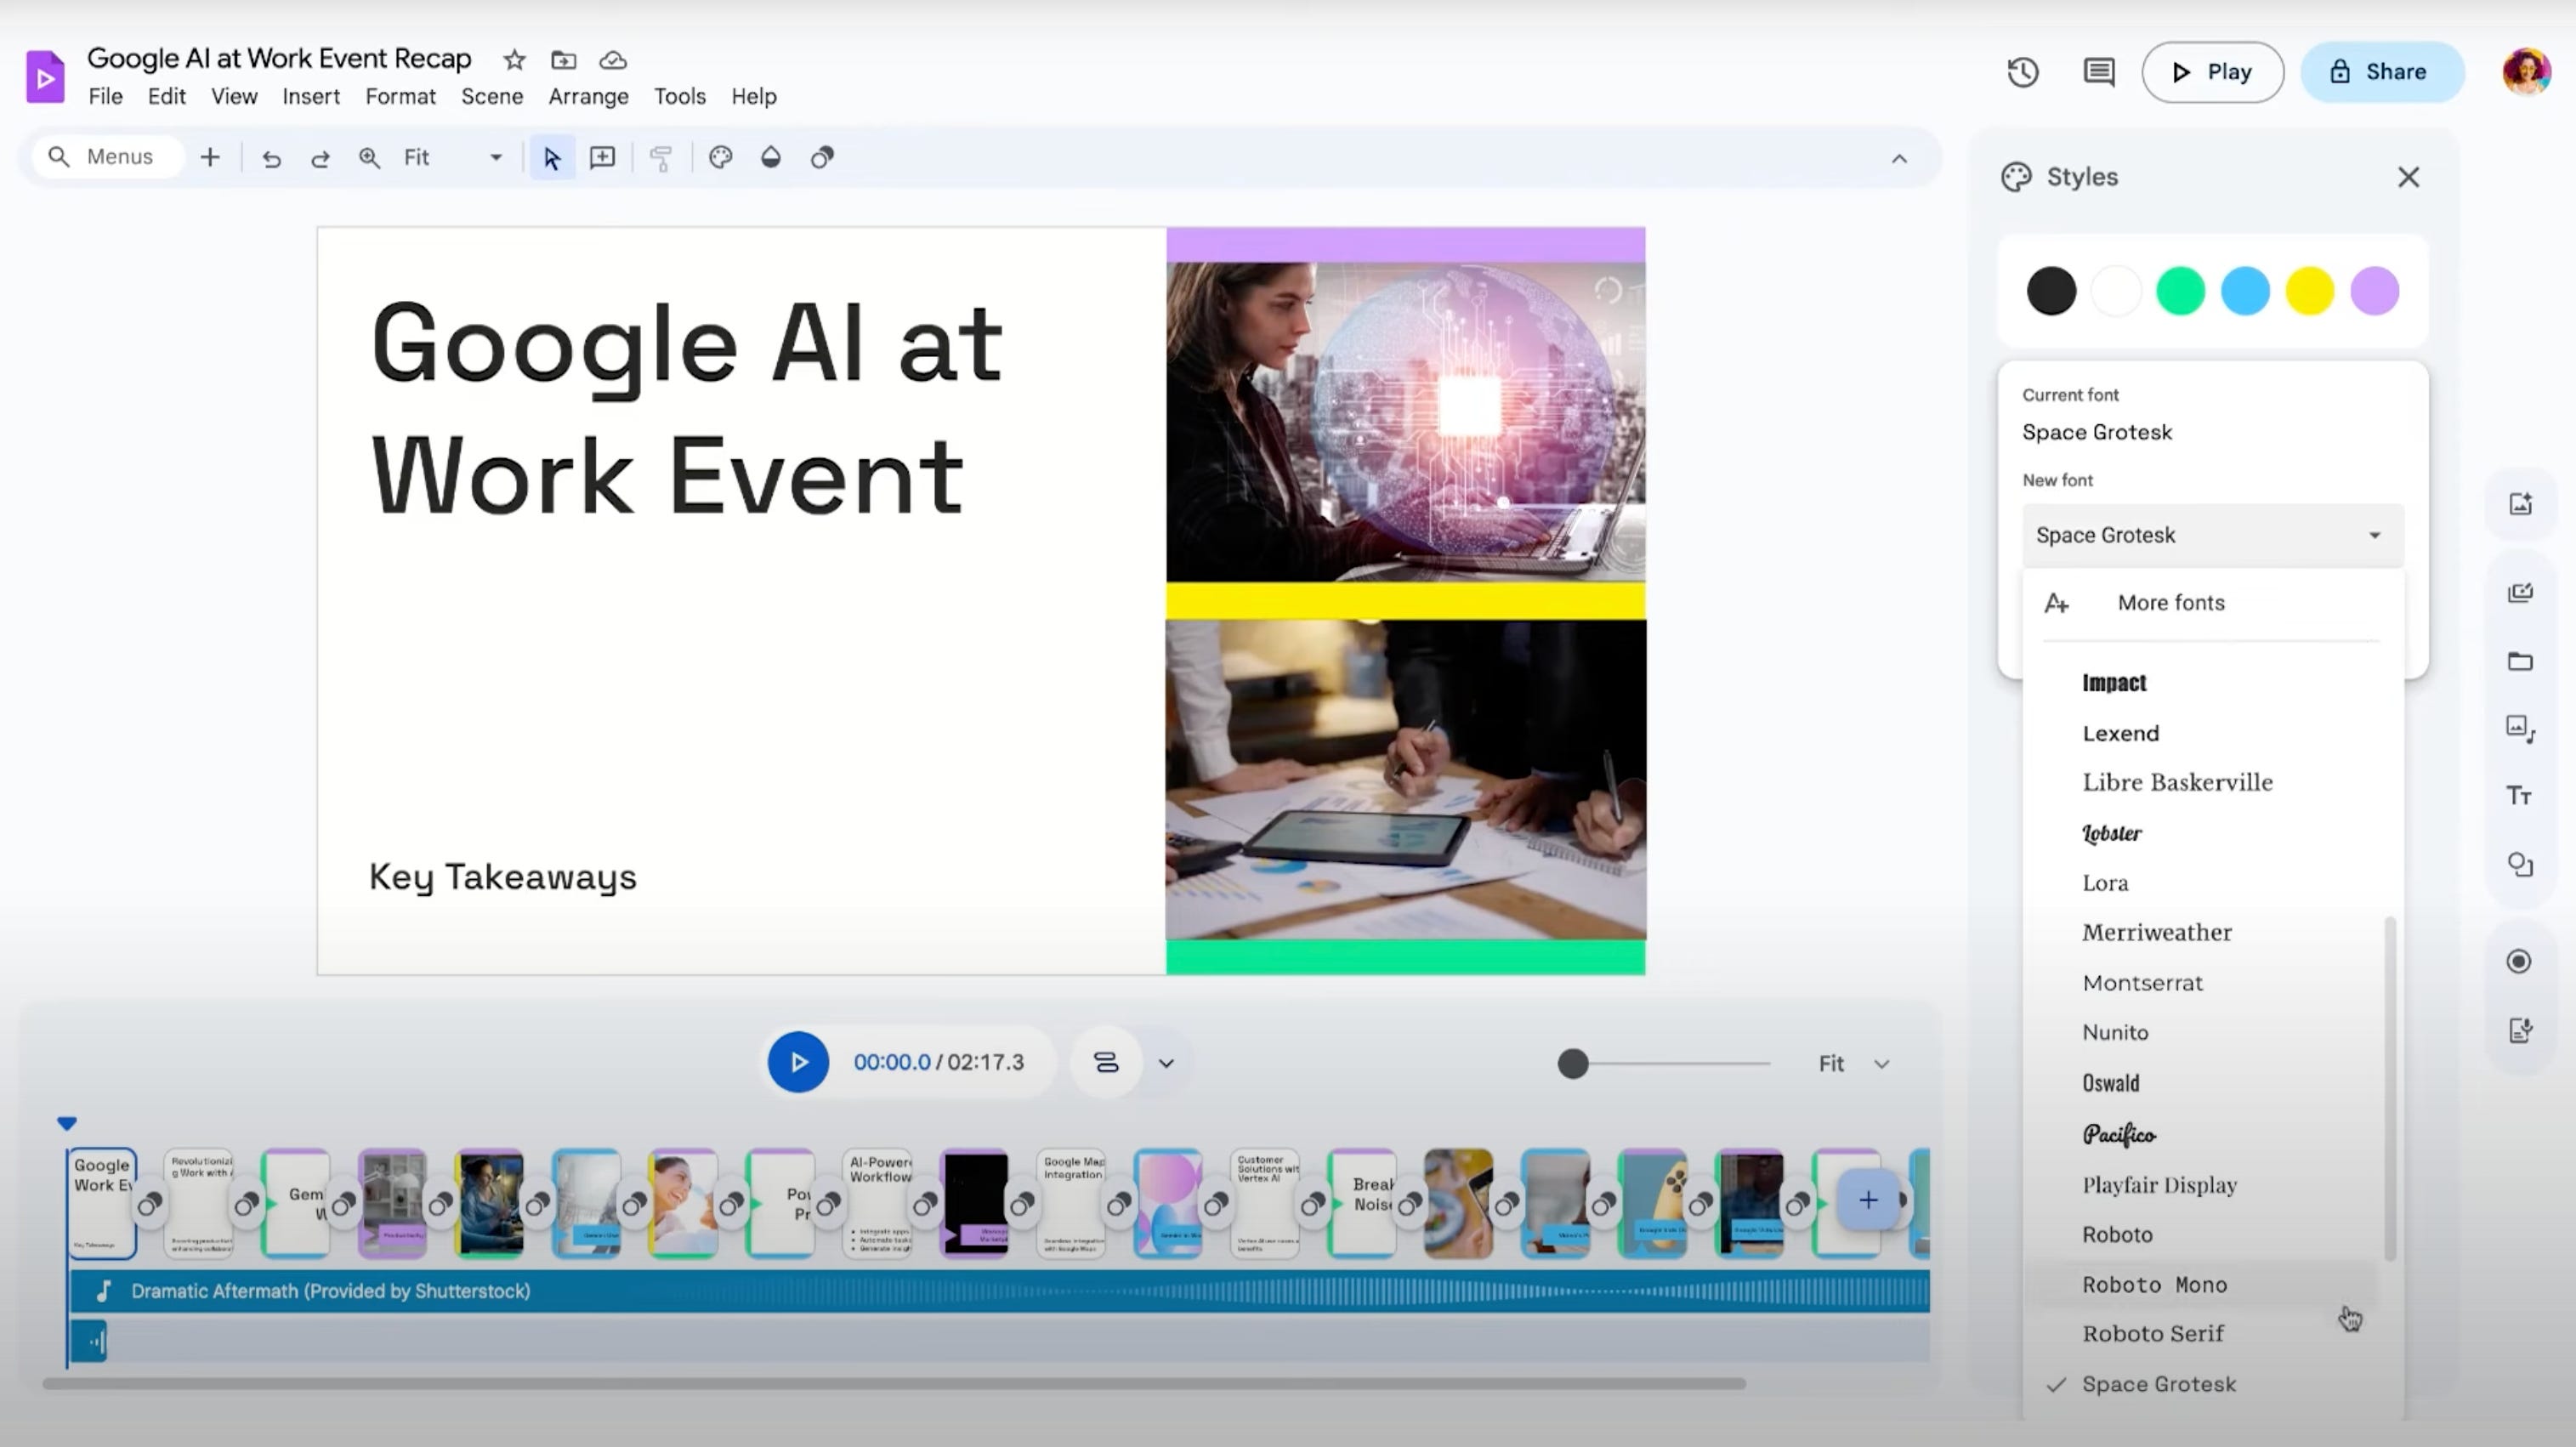2576x1447 pixels.
Task: Click the move to folder icon
Action: (564, 60)
